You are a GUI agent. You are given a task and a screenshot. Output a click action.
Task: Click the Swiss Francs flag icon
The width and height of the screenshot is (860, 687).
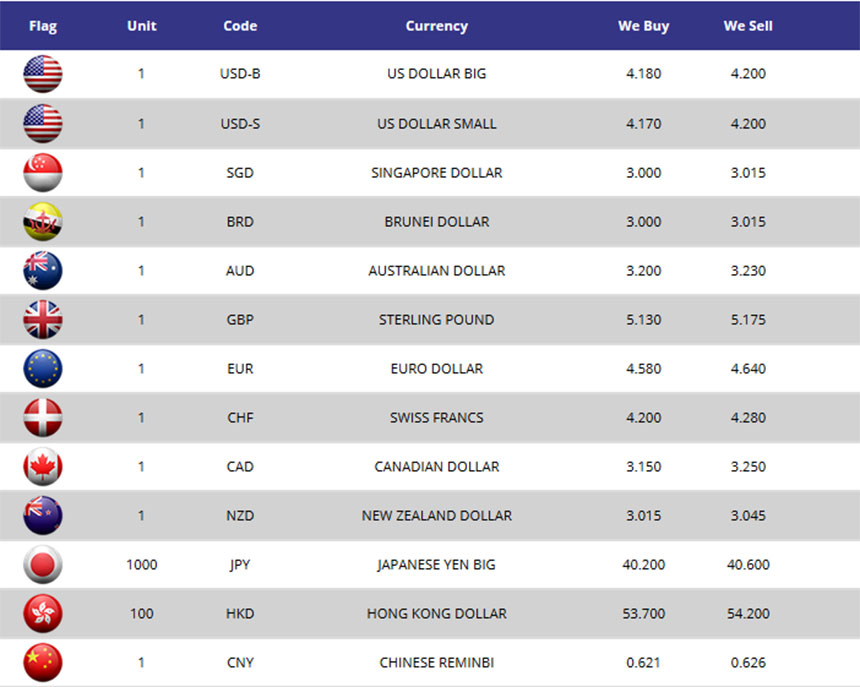coord(43,418)
